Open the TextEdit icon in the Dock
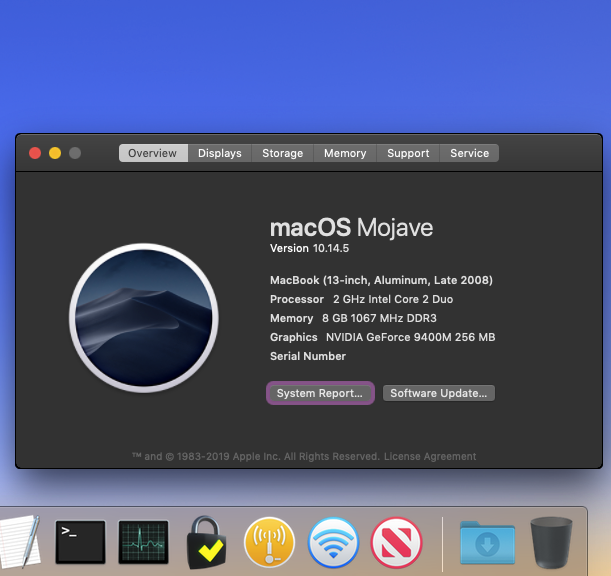Screen dimensions: 611x576 19,542
